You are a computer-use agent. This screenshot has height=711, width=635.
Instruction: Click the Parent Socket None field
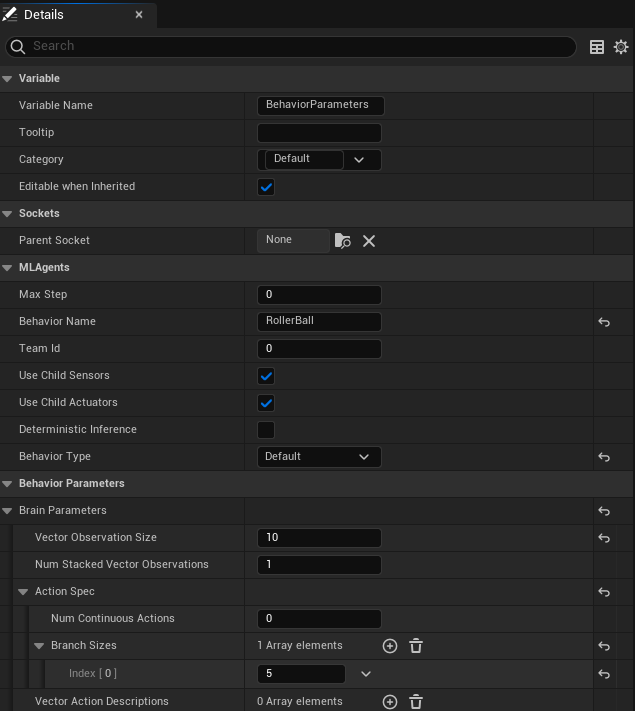coord(293,240)
